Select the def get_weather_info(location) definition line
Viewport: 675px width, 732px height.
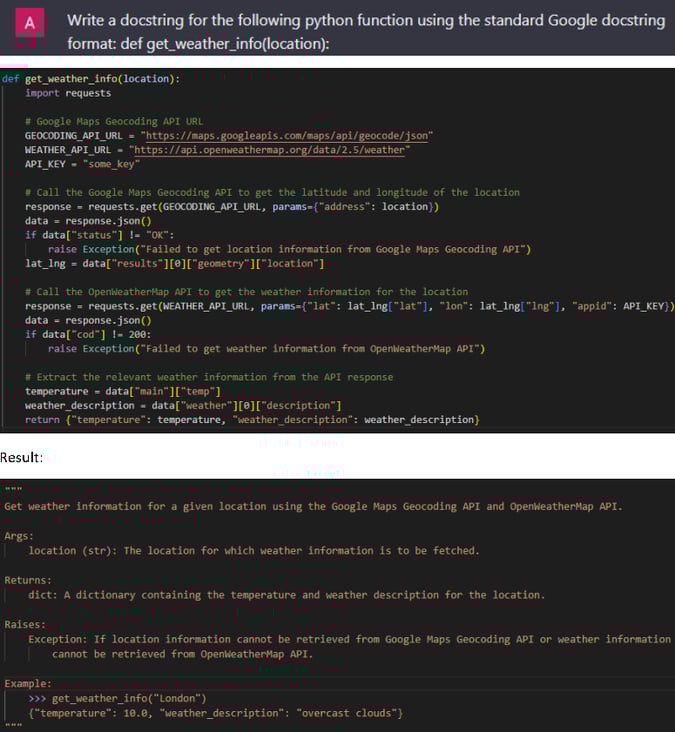point(91,79)
